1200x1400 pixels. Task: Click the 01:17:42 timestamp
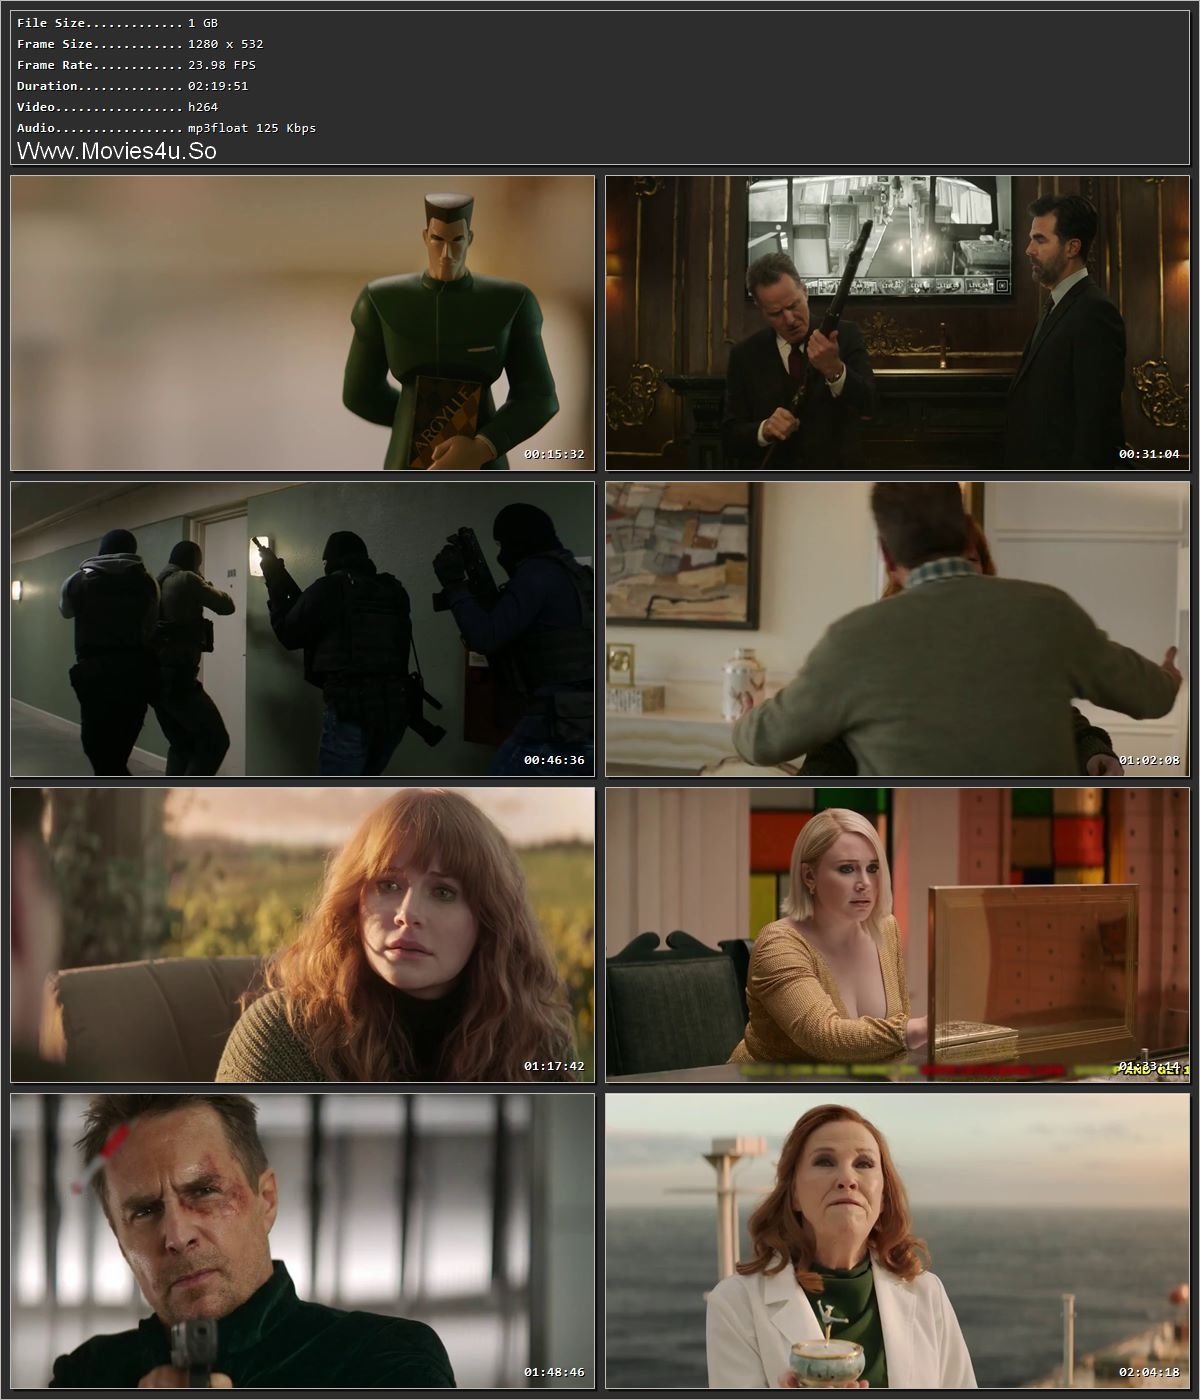[553, 1066]
